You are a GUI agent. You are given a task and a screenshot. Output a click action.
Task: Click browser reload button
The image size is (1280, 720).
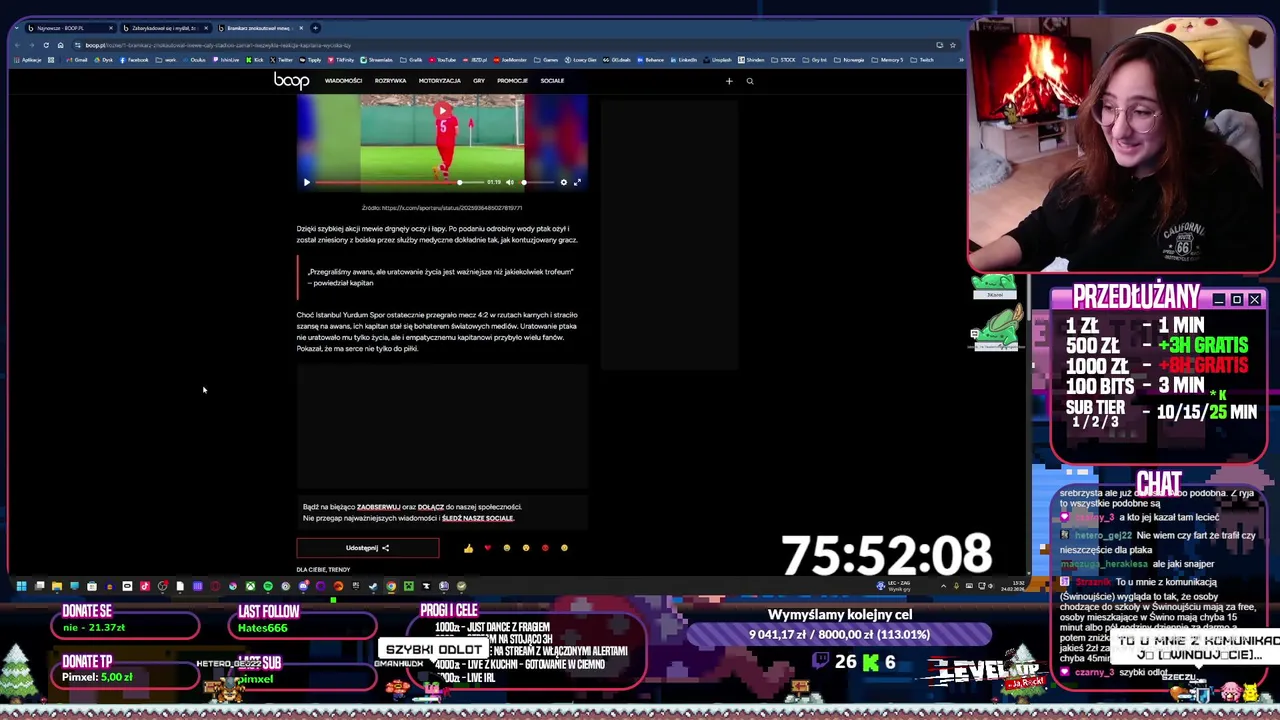[46, 45]
